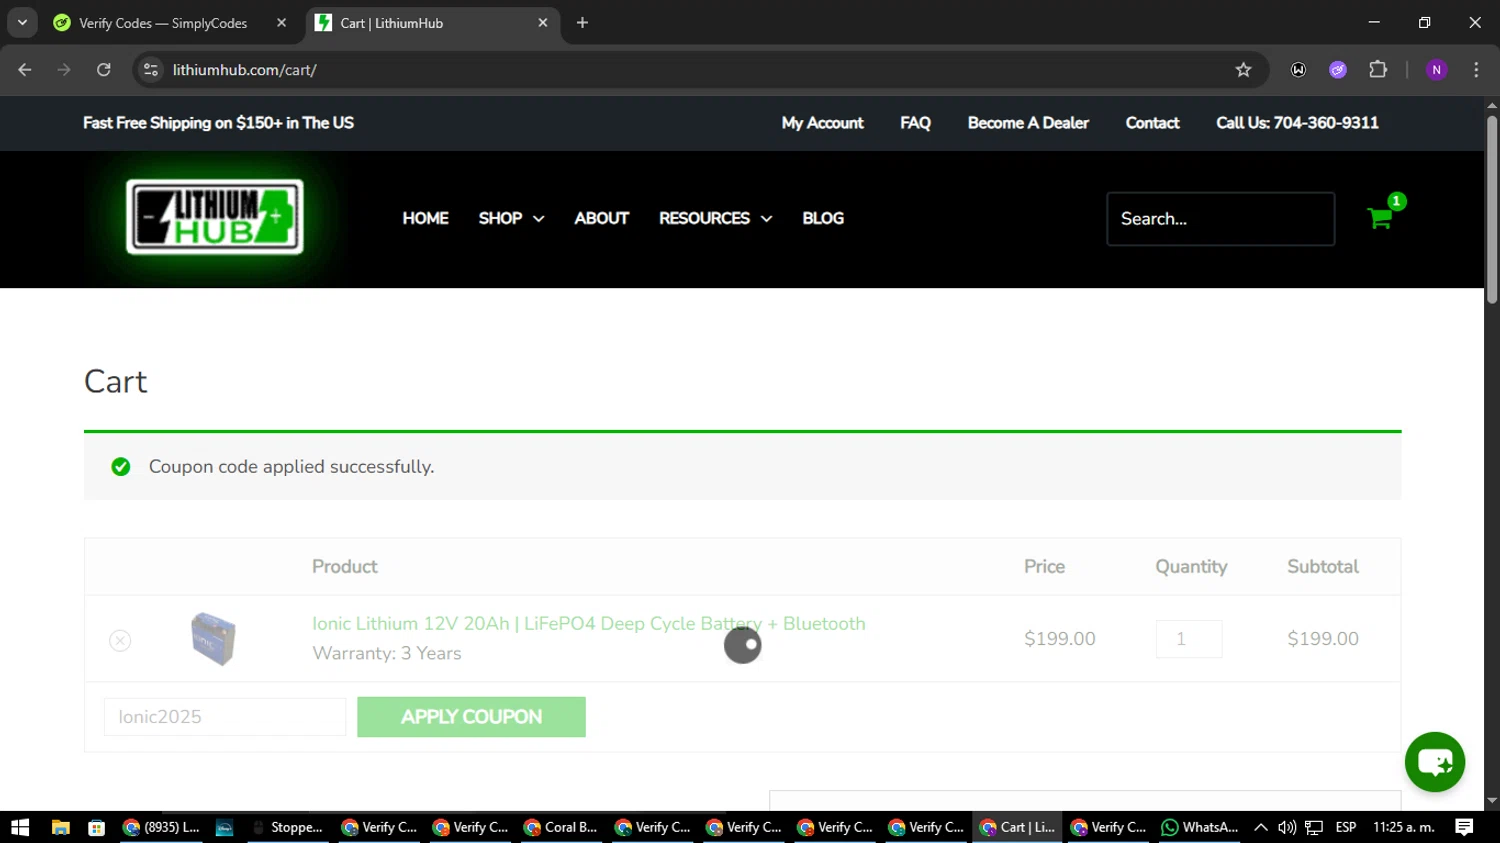
Task: Click Call Us: 704-360-9311 link
Action: click(1297, 123)
